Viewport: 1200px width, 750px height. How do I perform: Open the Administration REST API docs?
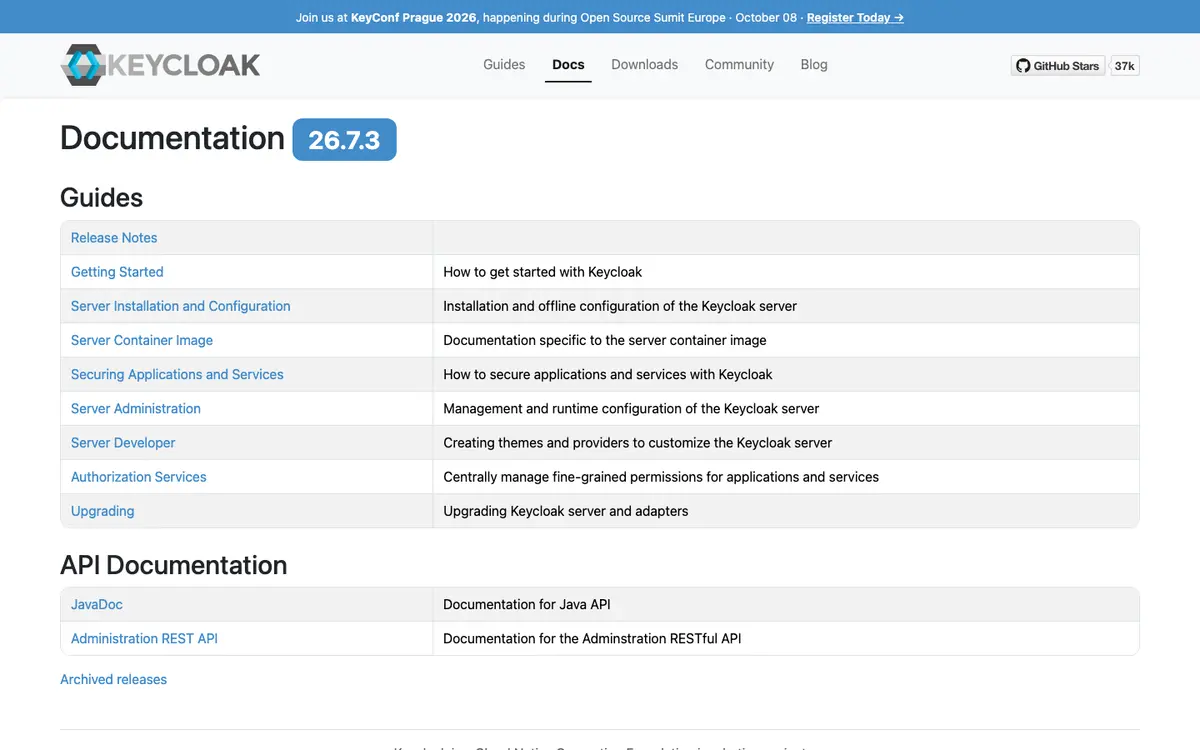144,638
